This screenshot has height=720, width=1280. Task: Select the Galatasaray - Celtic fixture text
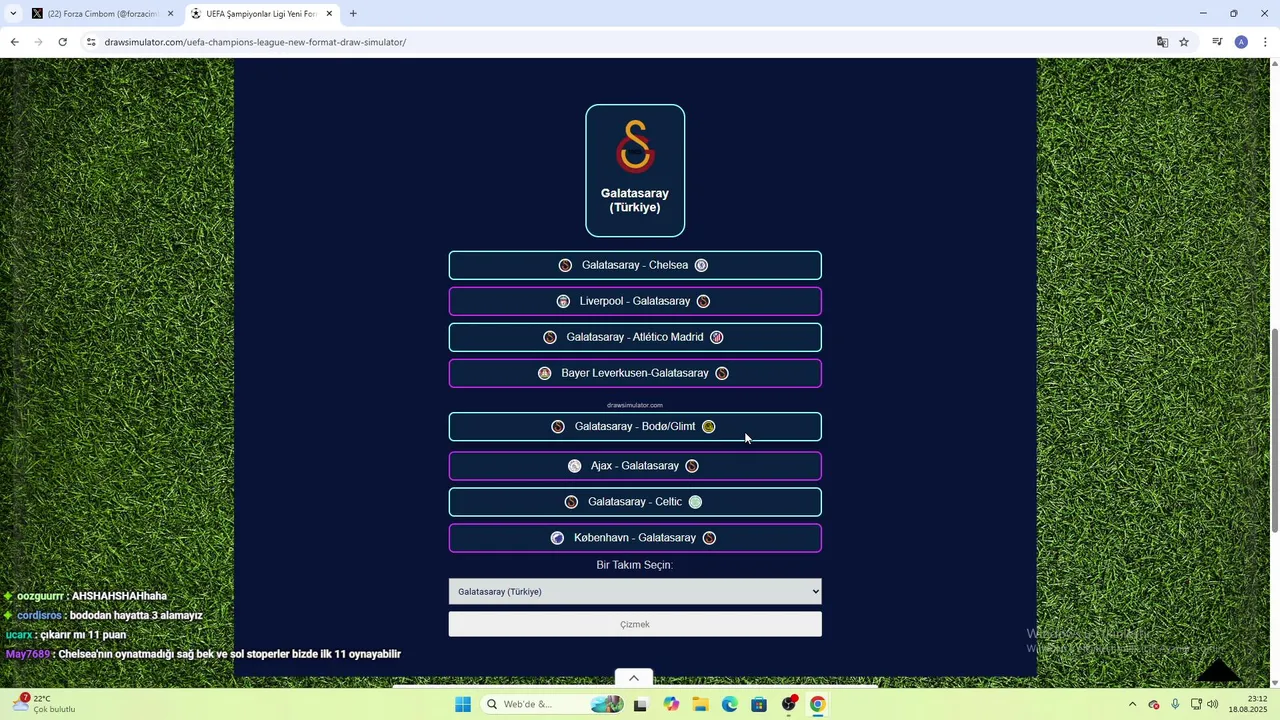click(635, 502)
